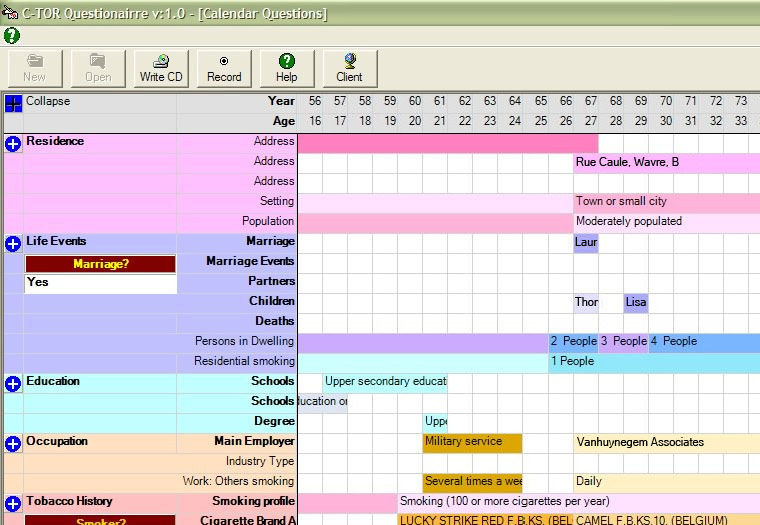Click the Setting row label
760x525 pixels.
click(x=277, y=202)
